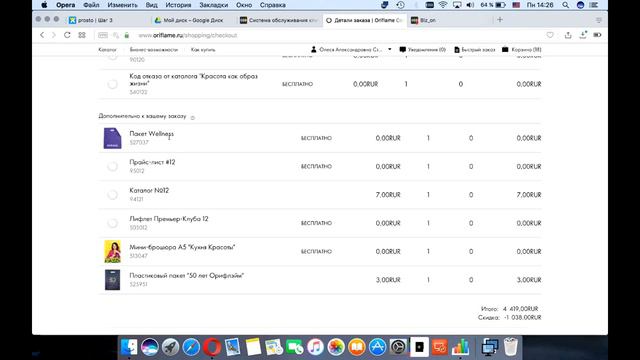Open Notes app in the dock

(253, 347)
